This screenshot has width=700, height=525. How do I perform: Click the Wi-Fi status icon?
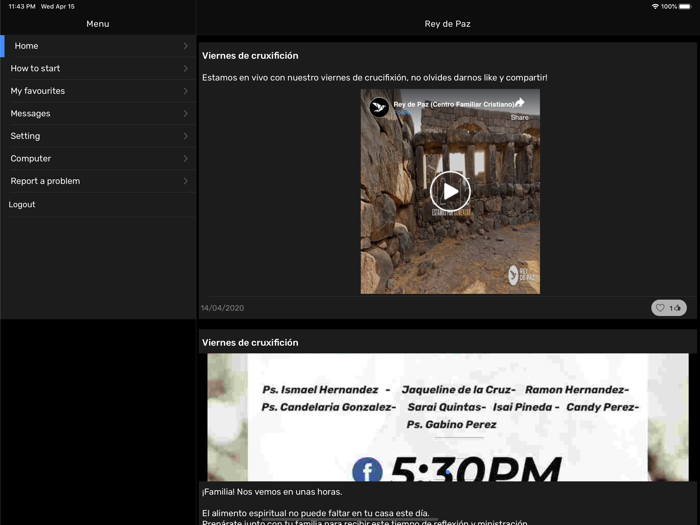click(655, 7)
